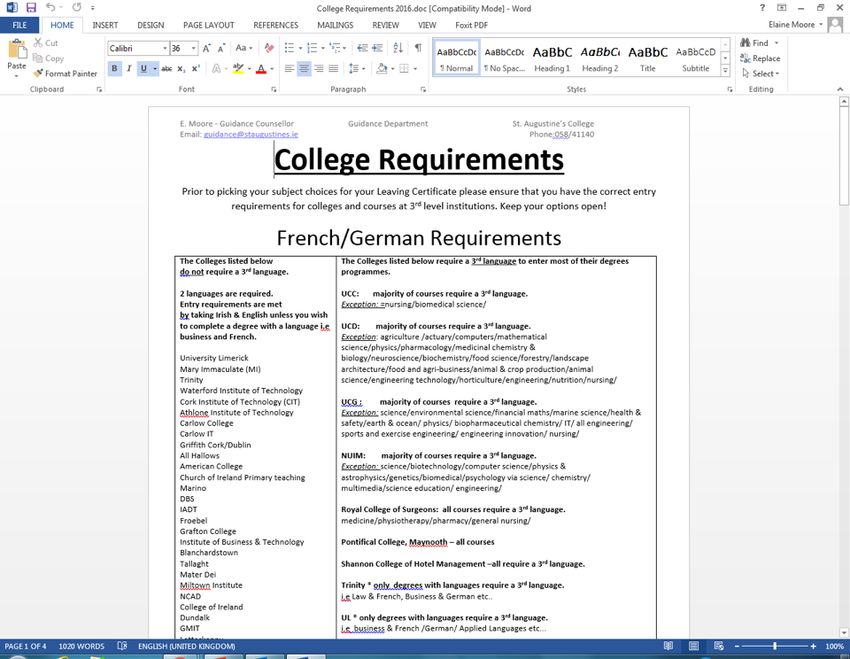This screenshot has width=850, height=659.
Task: Apply the No Spacing style
Action: (504, 57)
